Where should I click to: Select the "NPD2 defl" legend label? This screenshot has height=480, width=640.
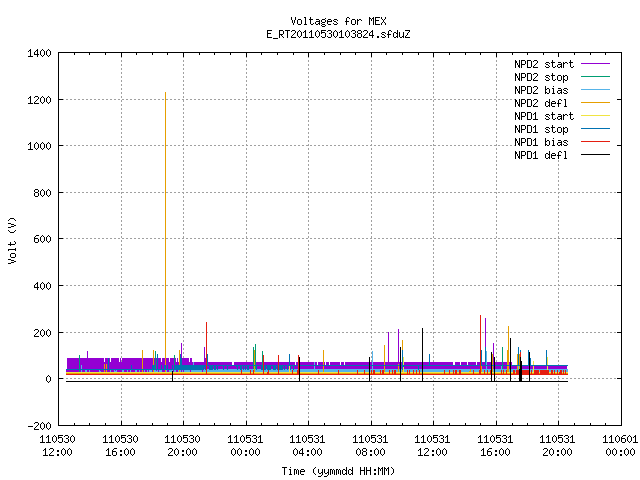(541, 103)
